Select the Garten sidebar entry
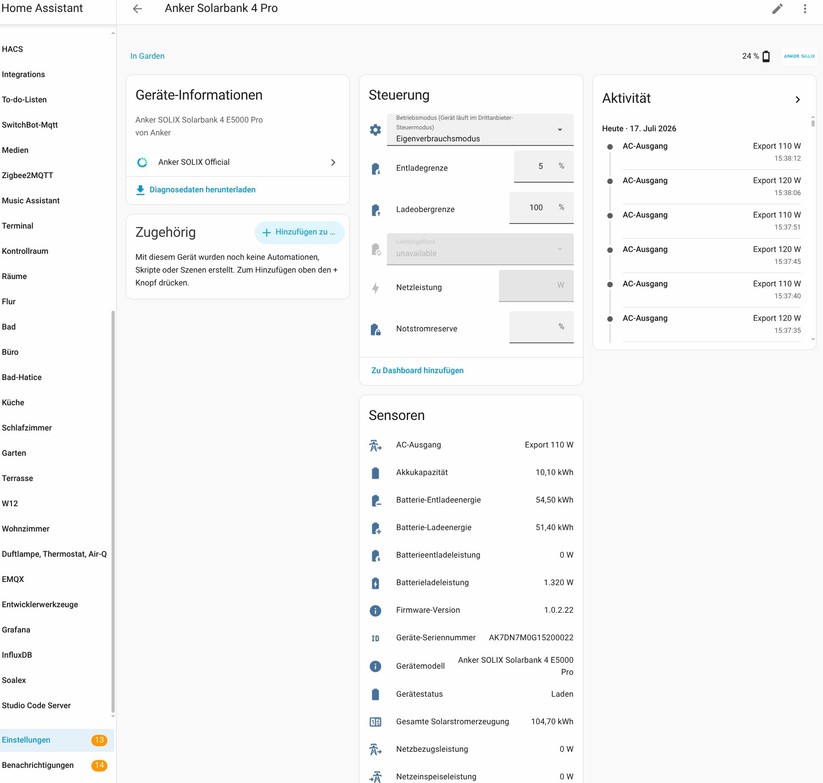 [56, 453]
